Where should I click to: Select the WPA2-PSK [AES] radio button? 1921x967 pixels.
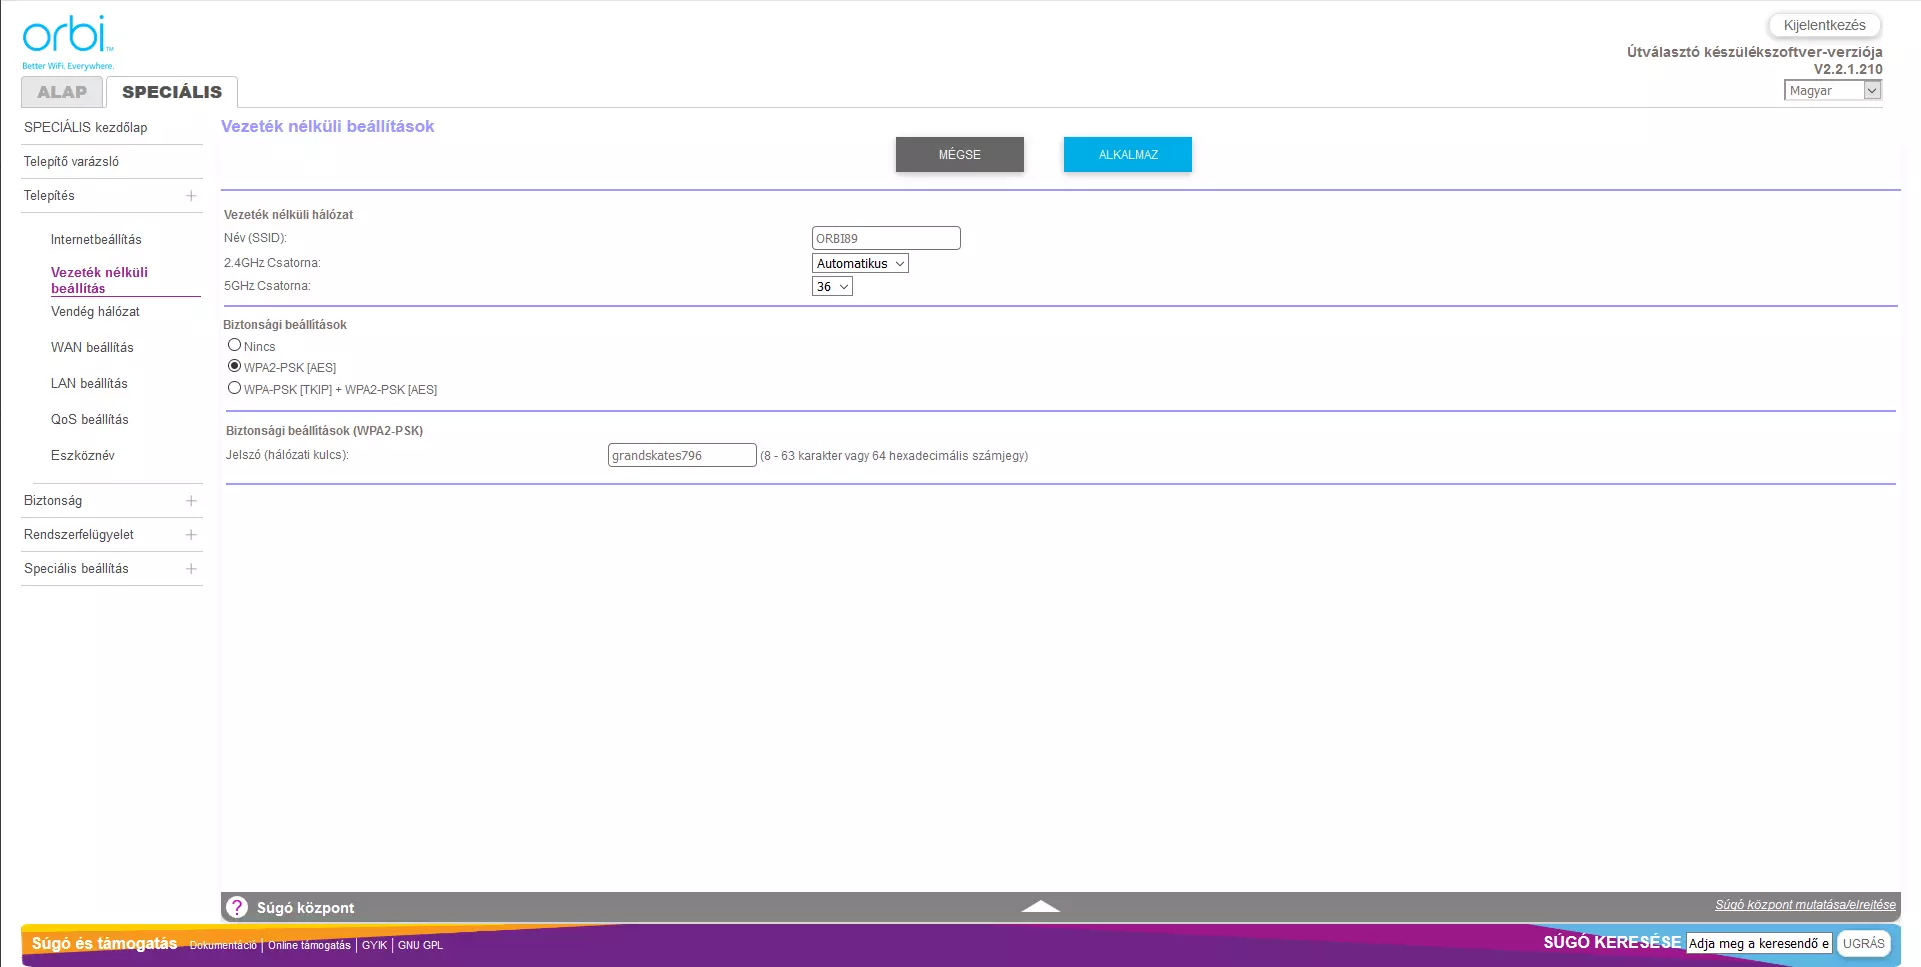pos(234,366)
